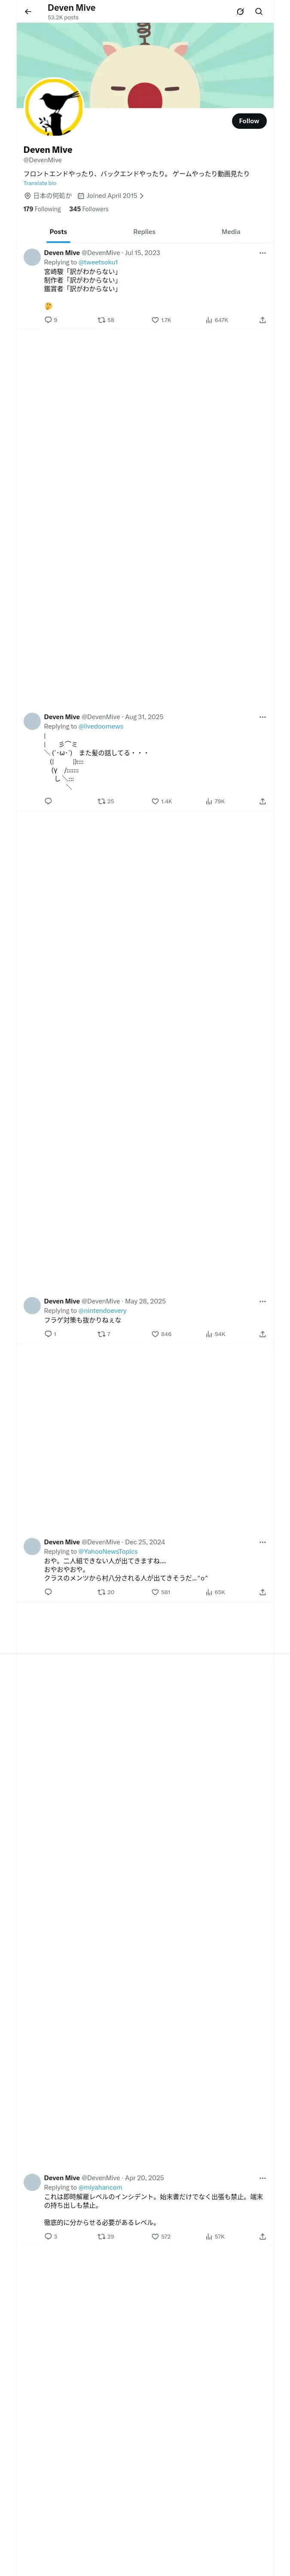Click the Translate bio link
Image resolution: width=290 pixels, height=2576 pixels.
[x=40, y=183]
